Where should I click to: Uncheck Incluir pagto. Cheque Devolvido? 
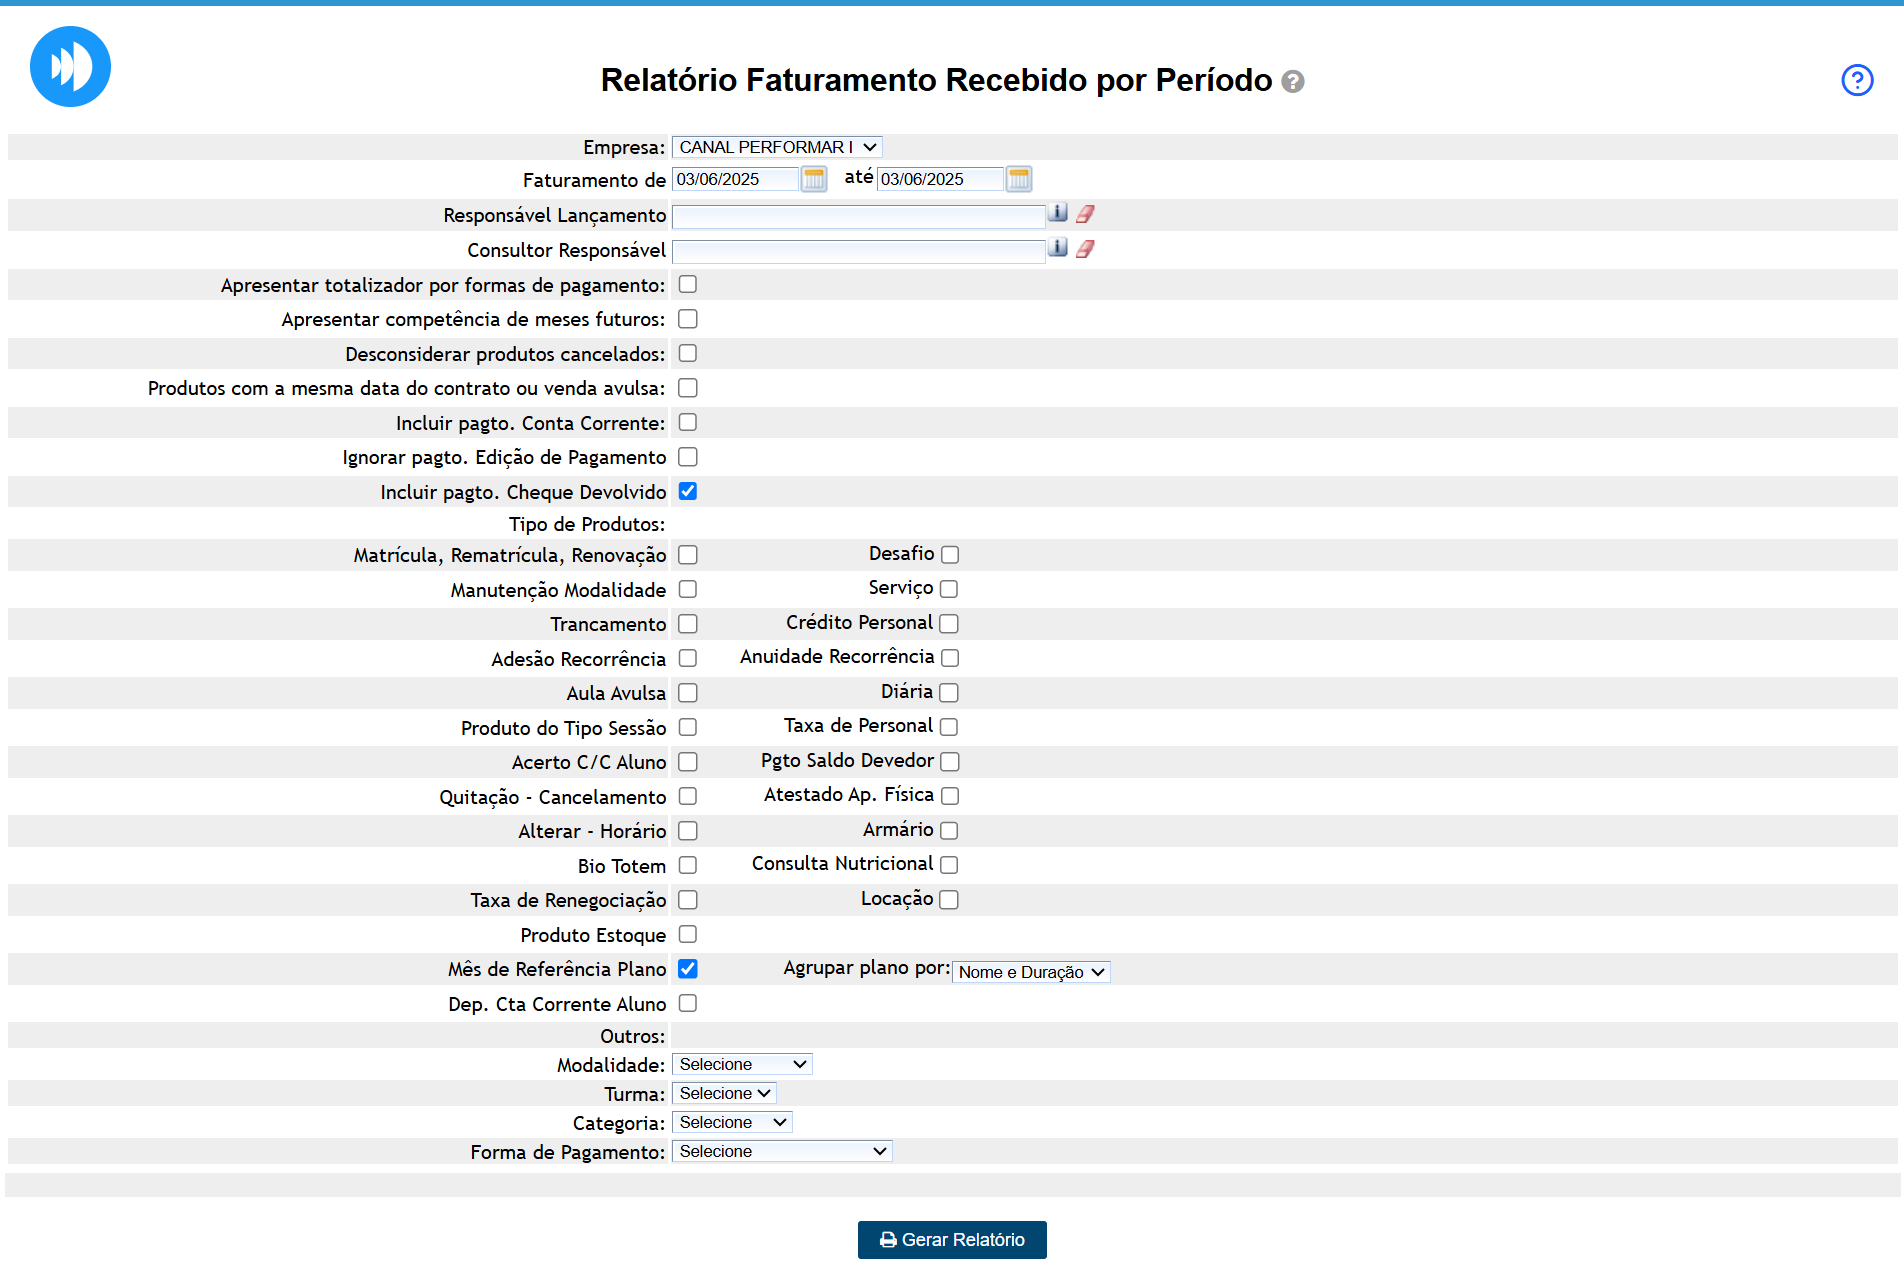pyautogui.click(x=688, y=492)
